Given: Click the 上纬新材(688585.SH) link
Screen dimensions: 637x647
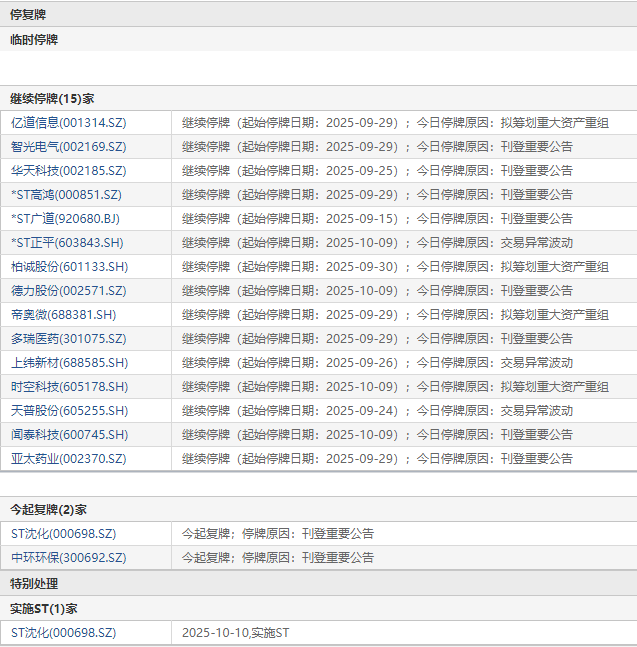Looking at the screenshot, I should (x=70, y=363).
